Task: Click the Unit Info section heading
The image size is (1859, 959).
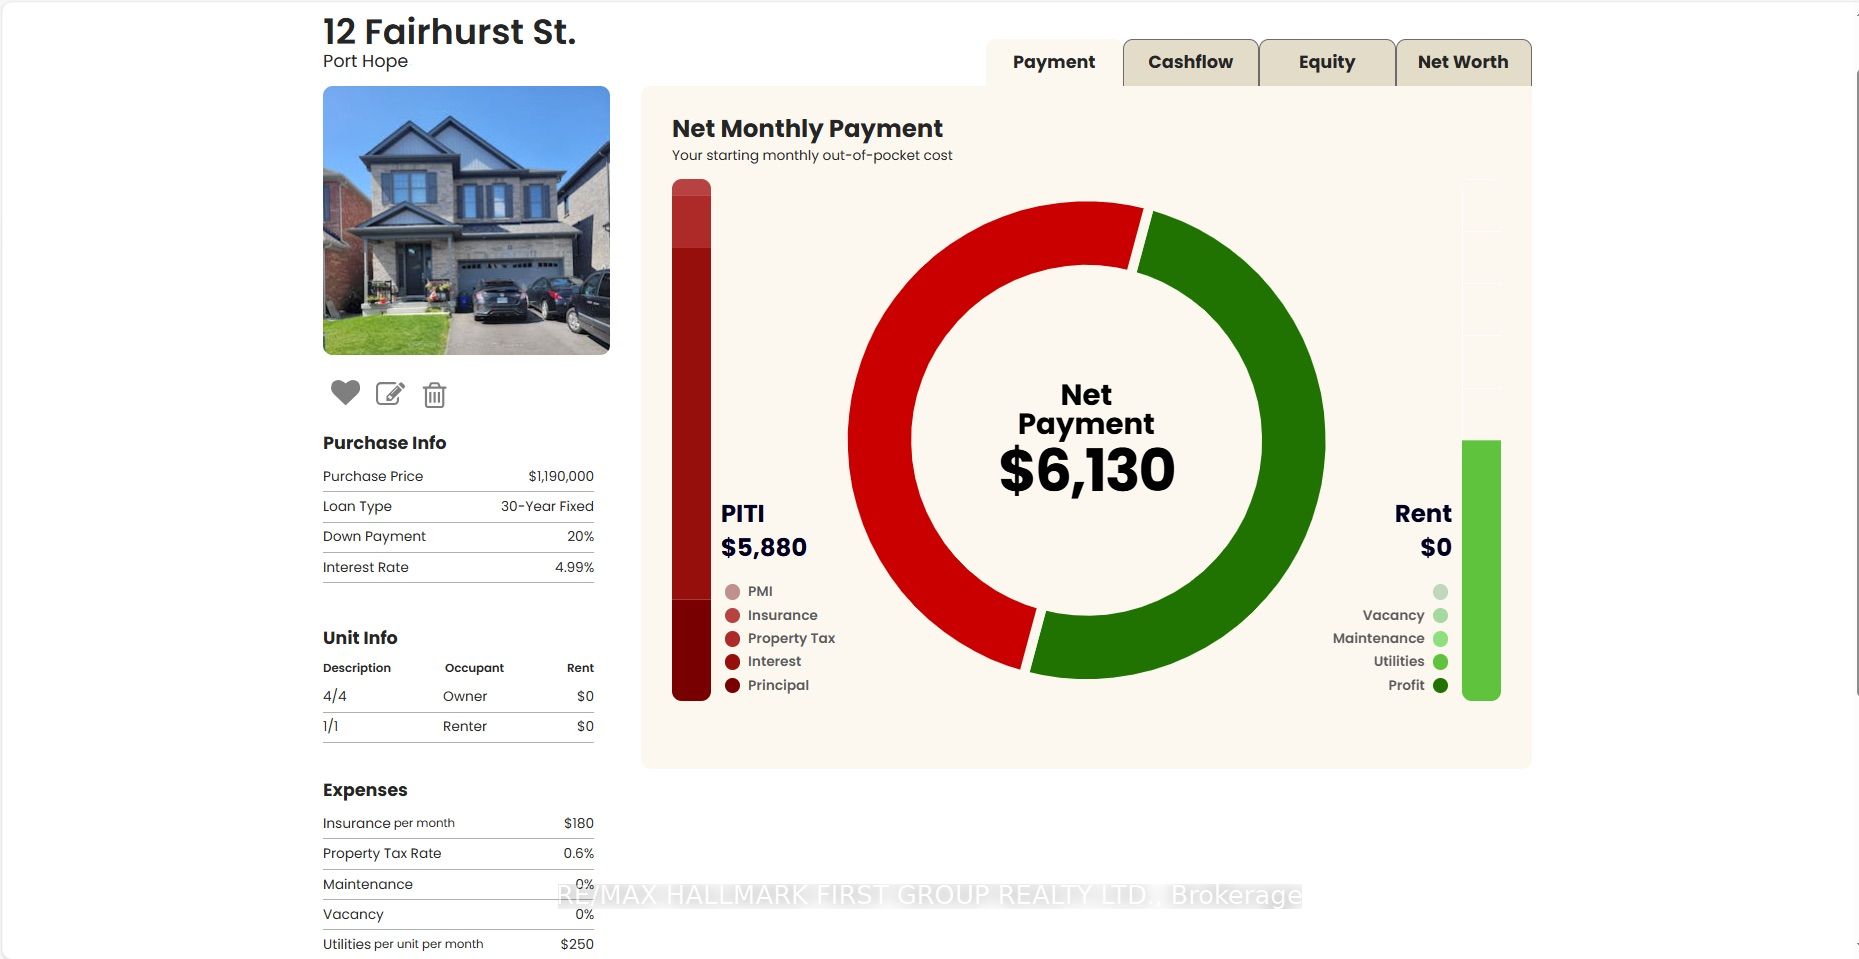Action: [x=360, y=638]
